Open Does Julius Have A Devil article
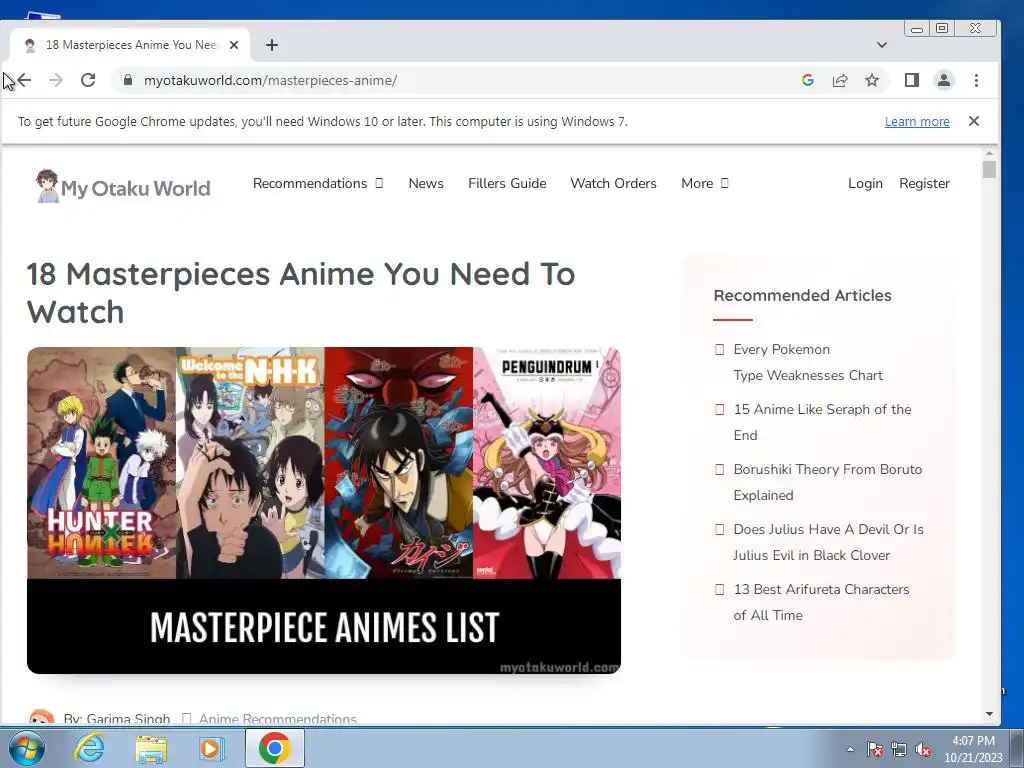Screen dimensions: 1024x768 [828, 543]
